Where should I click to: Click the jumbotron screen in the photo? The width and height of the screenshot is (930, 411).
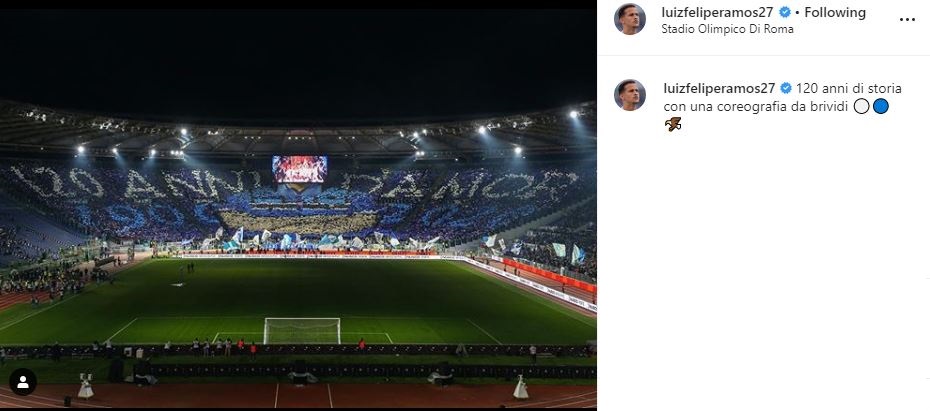(300, 169)
